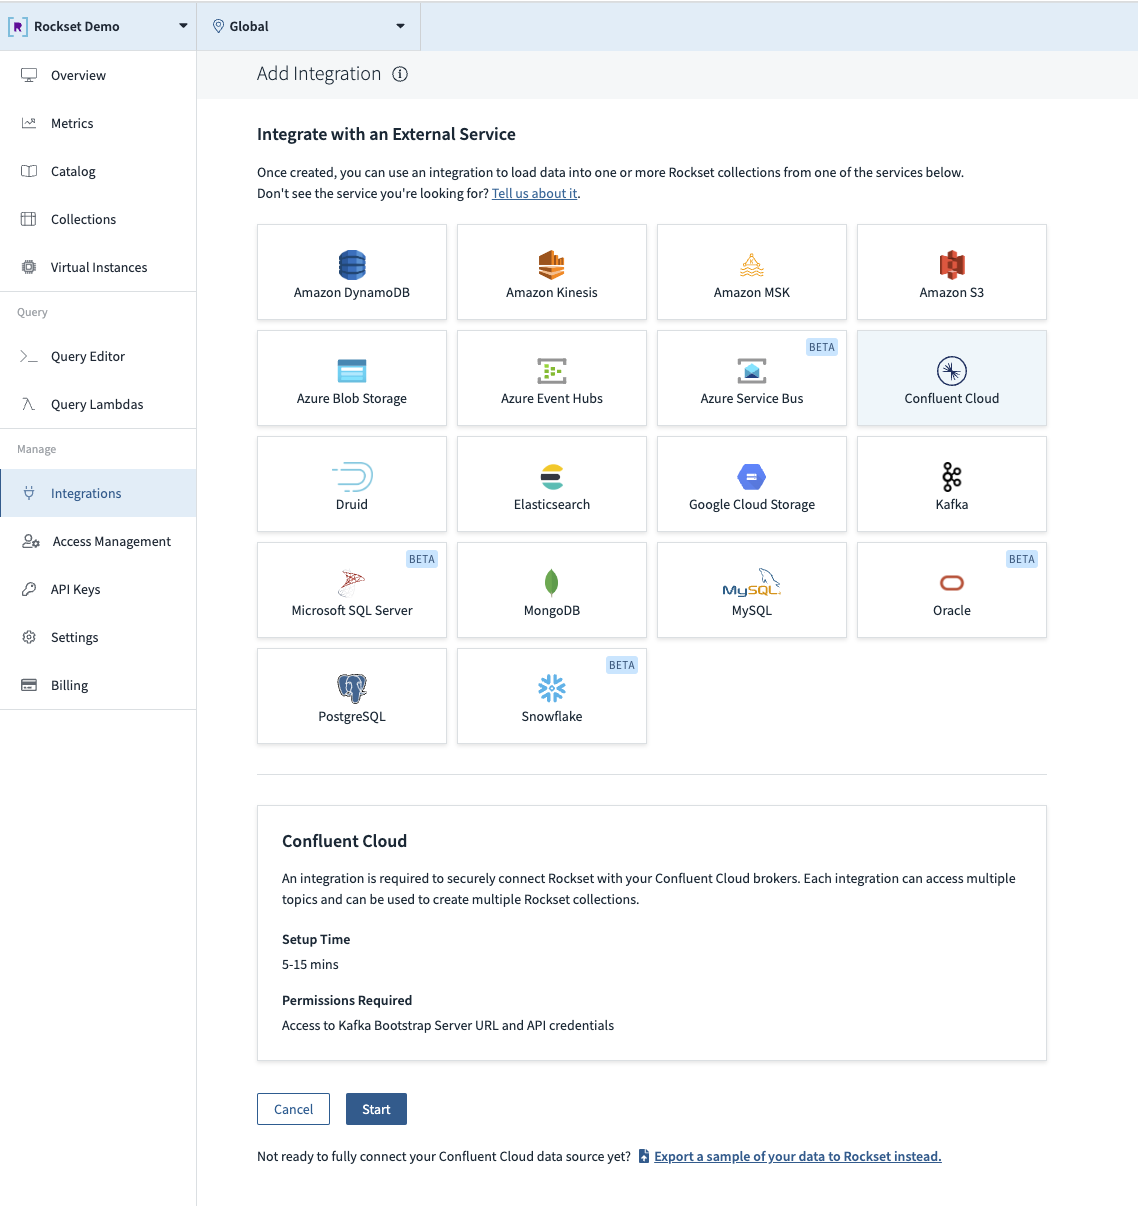
Task: Select the Amazon MSK integration icon
Action: (x=752, y=265)
